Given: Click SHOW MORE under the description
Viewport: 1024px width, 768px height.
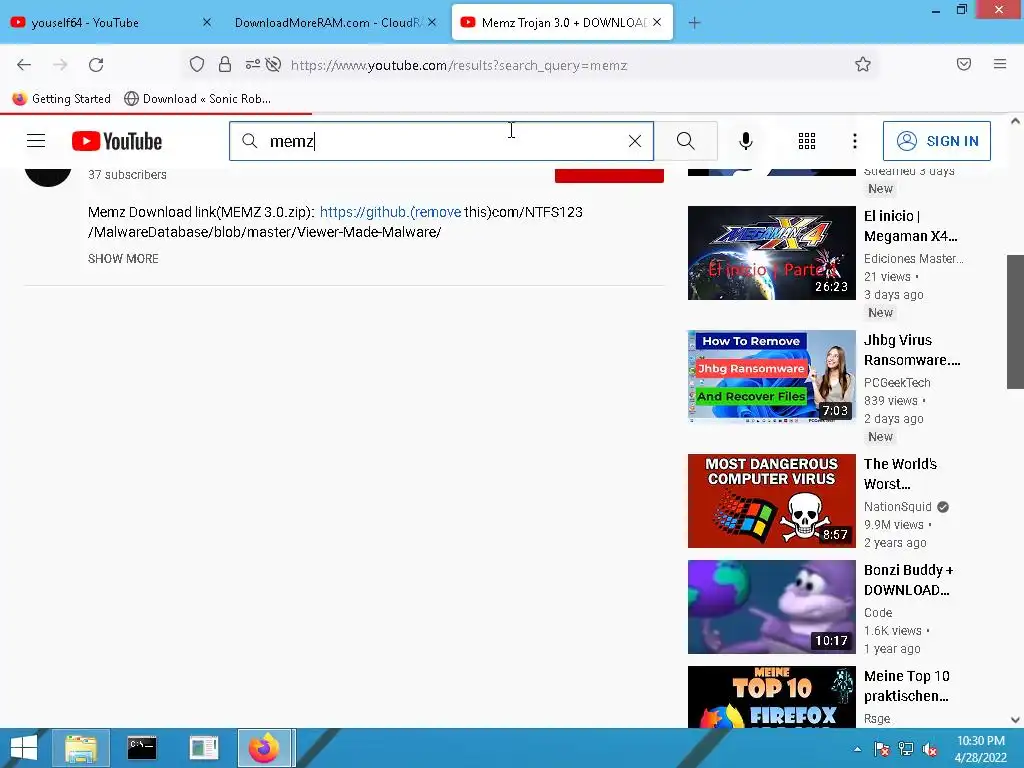Looking at the screenshot, I should click(123, 259).
